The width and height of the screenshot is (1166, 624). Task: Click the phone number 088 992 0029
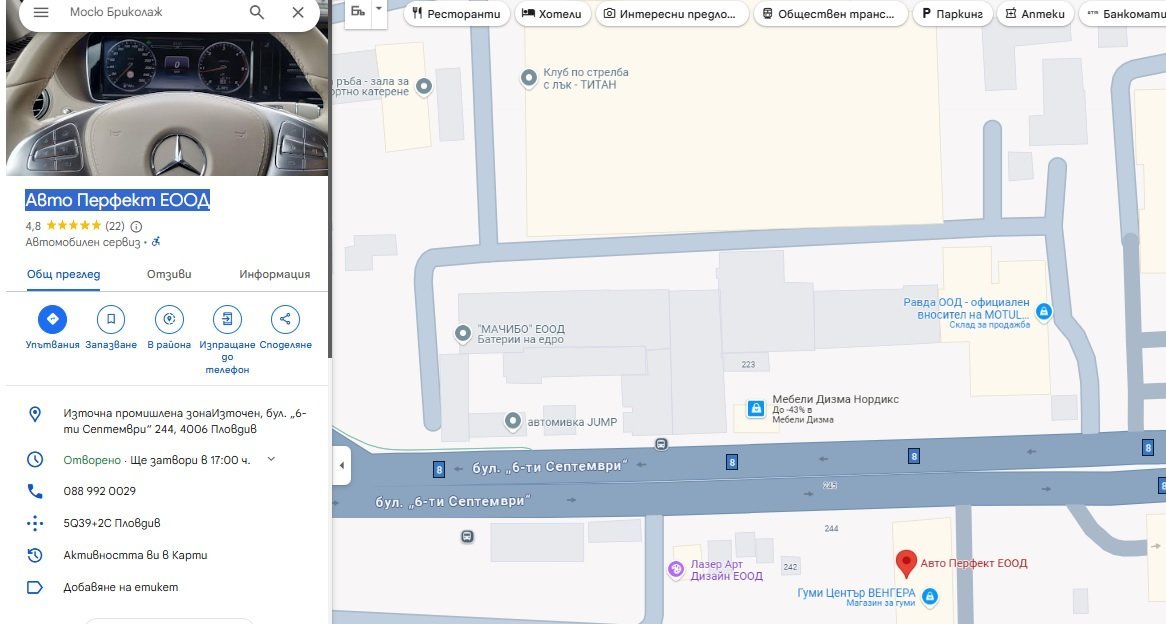click(x=99, y=491)
